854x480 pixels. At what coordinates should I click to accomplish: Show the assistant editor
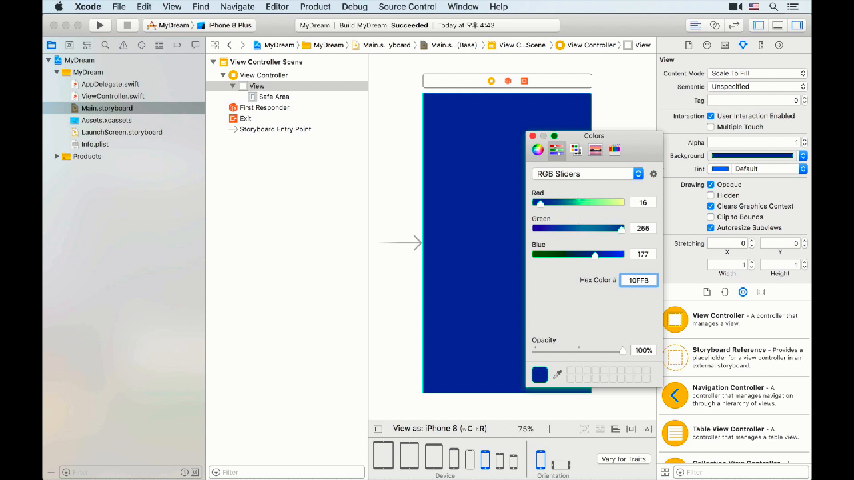[715, 25]
